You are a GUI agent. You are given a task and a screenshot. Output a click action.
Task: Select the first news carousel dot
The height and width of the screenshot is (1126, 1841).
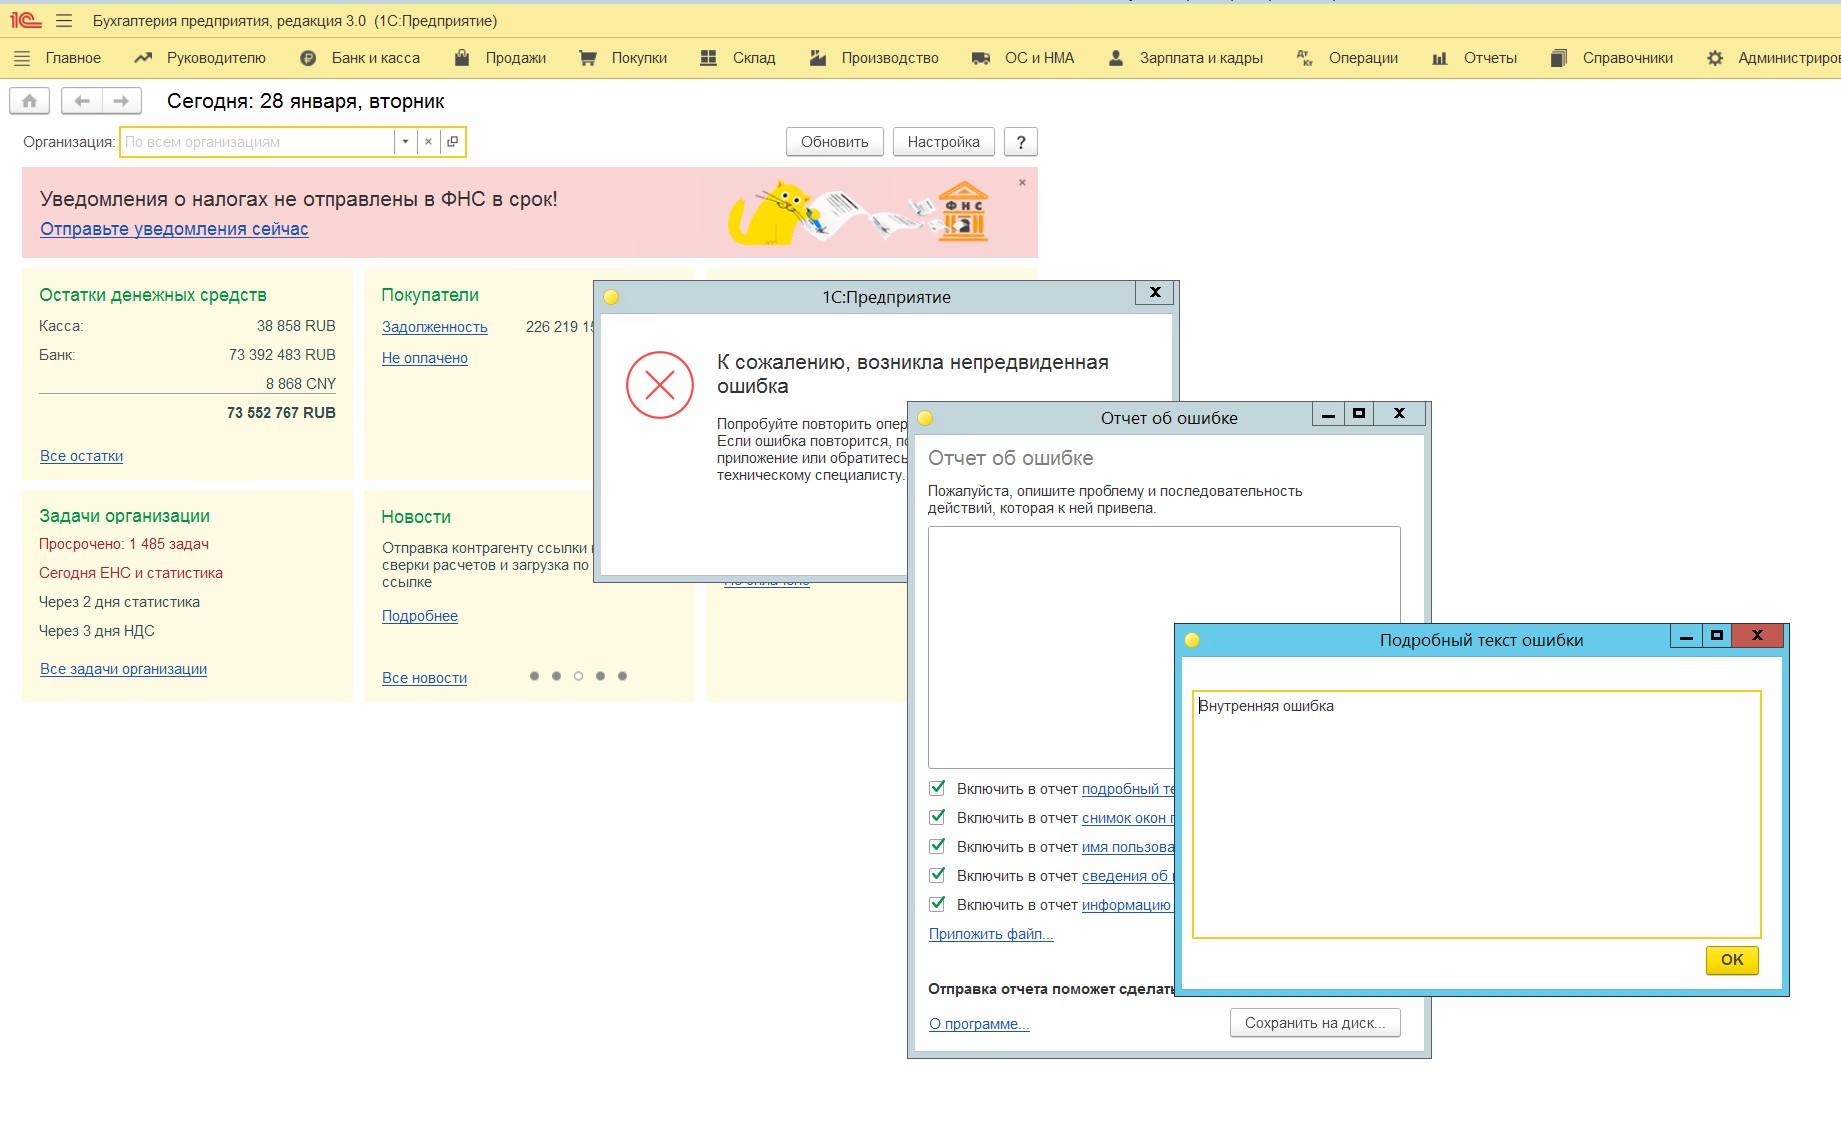534,676
